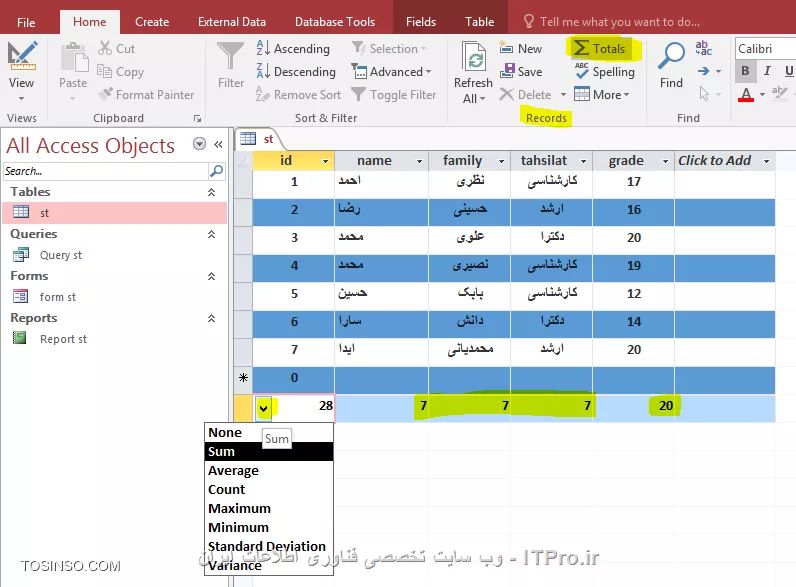Click Refresh All icon
796x587 pixels.
coord(473,56)
